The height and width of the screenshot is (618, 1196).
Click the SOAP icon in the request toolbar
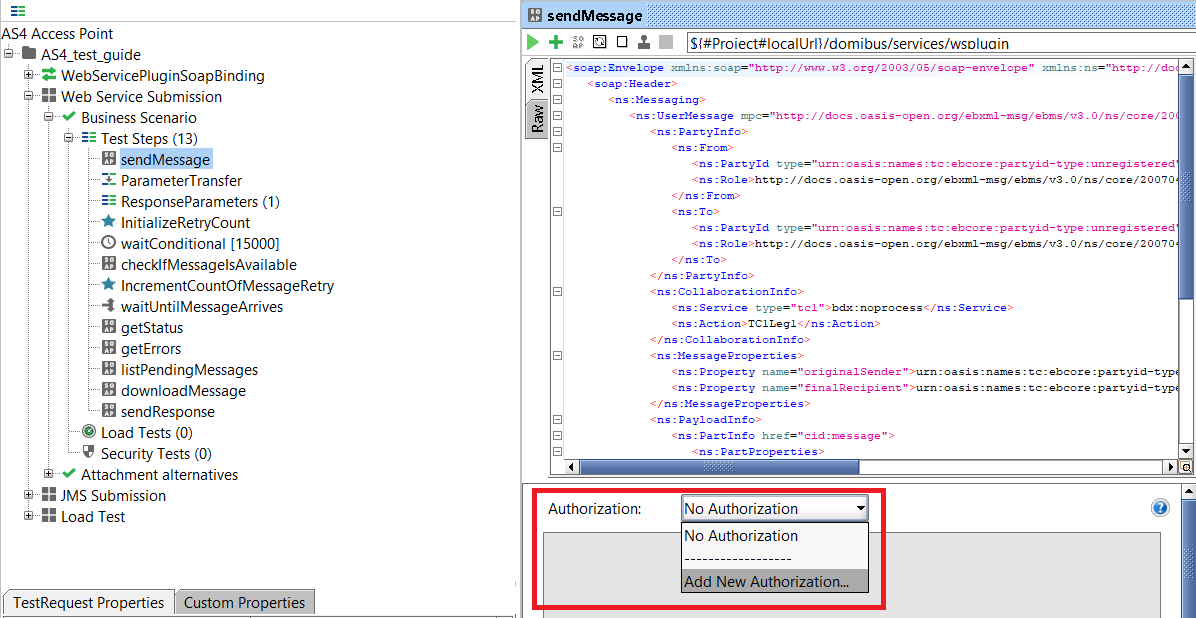(577, 42)
